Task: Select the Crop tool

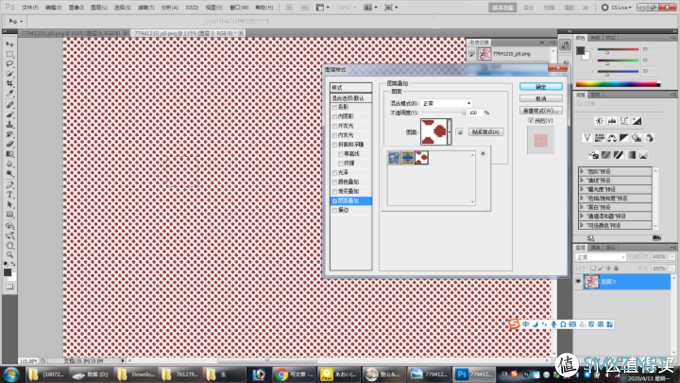Action: 10,83
